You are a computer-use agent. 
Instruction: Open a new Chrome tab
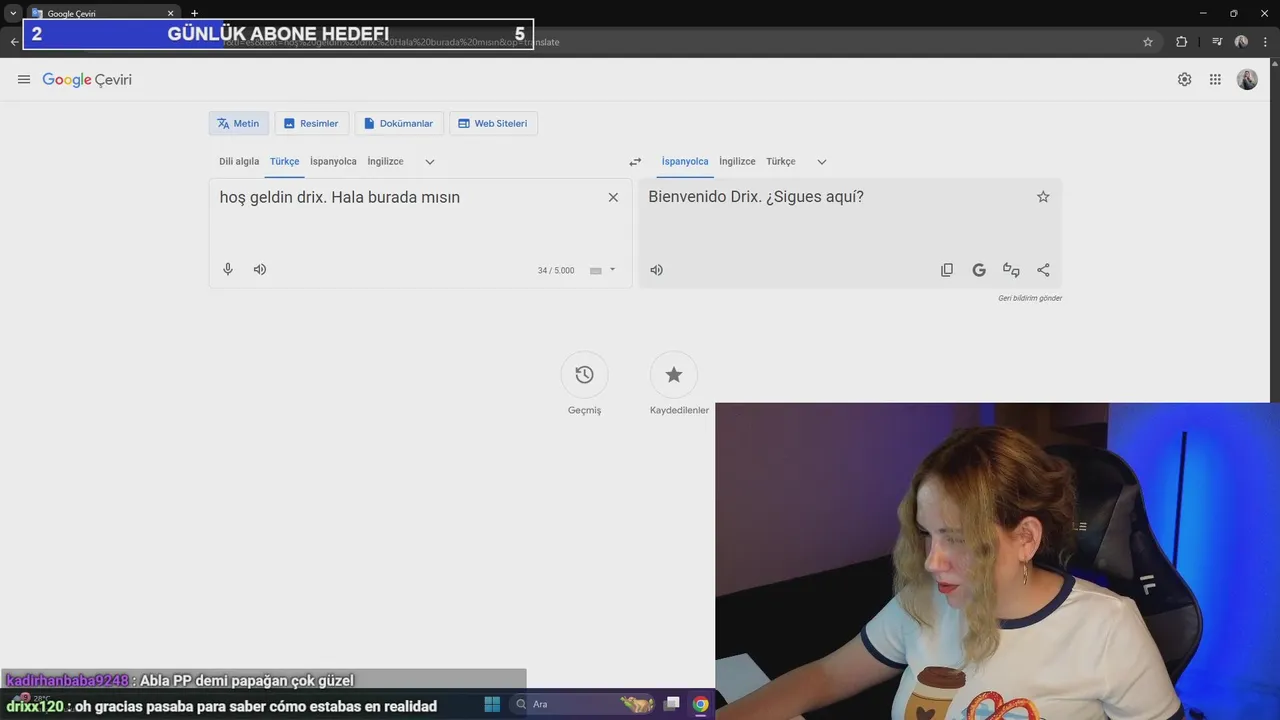point(195,14)
